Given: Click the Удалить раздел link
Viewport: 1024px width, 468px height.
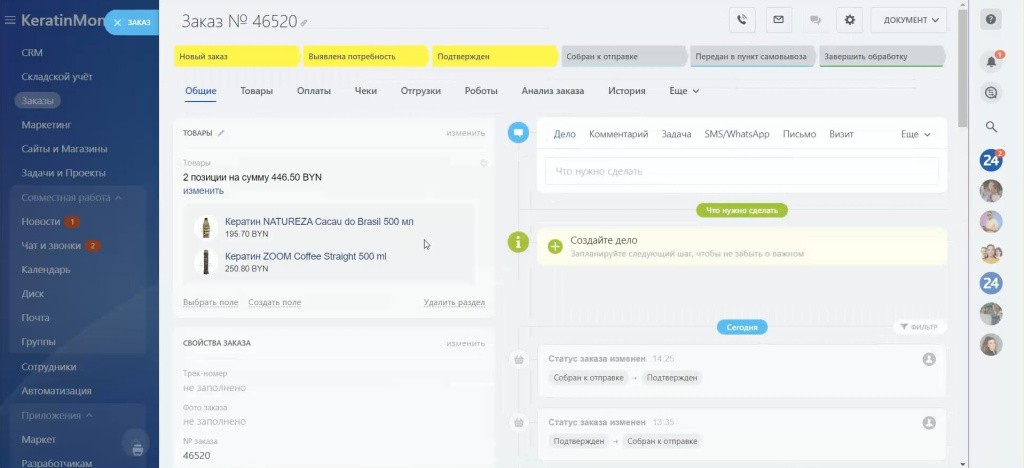Looking at the screenshot, I should [x=454, y=302].
